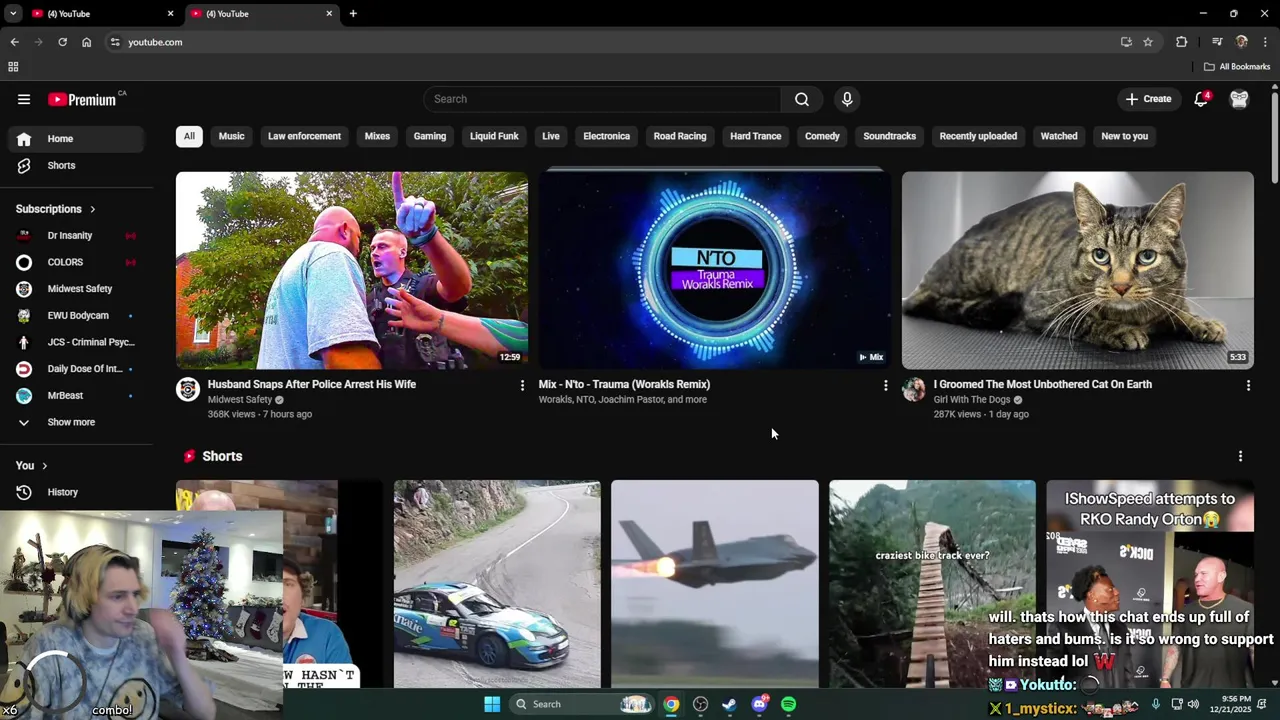This screenshot has width=1280, height=720.
Task: Click the browser address bar
Action: tap(610, 42)
